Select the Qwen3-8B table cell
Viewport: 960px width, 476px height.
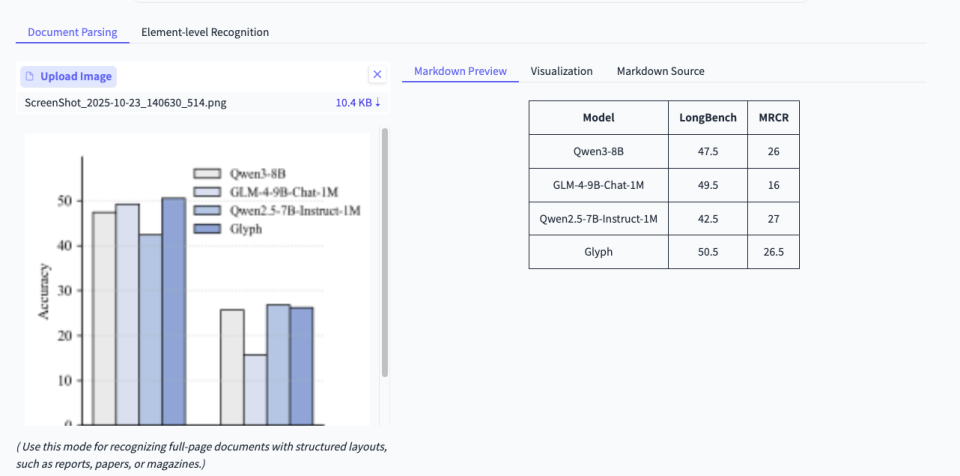click(x=598, y=151)
